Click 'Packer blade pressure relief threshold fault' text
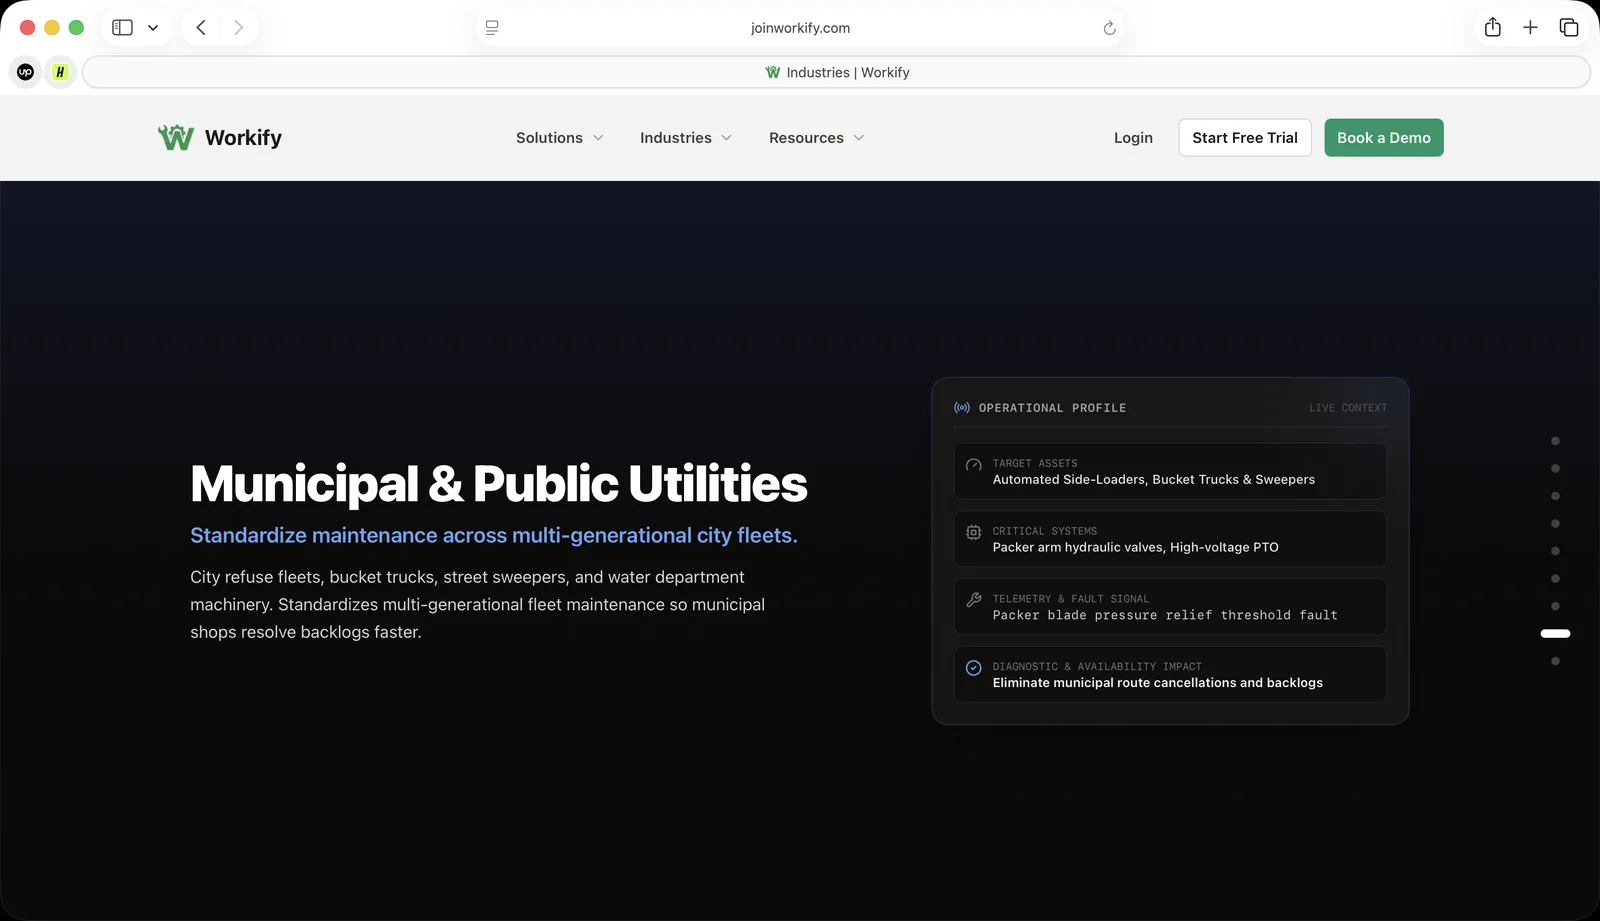1600x921 pixels. 1165,616
